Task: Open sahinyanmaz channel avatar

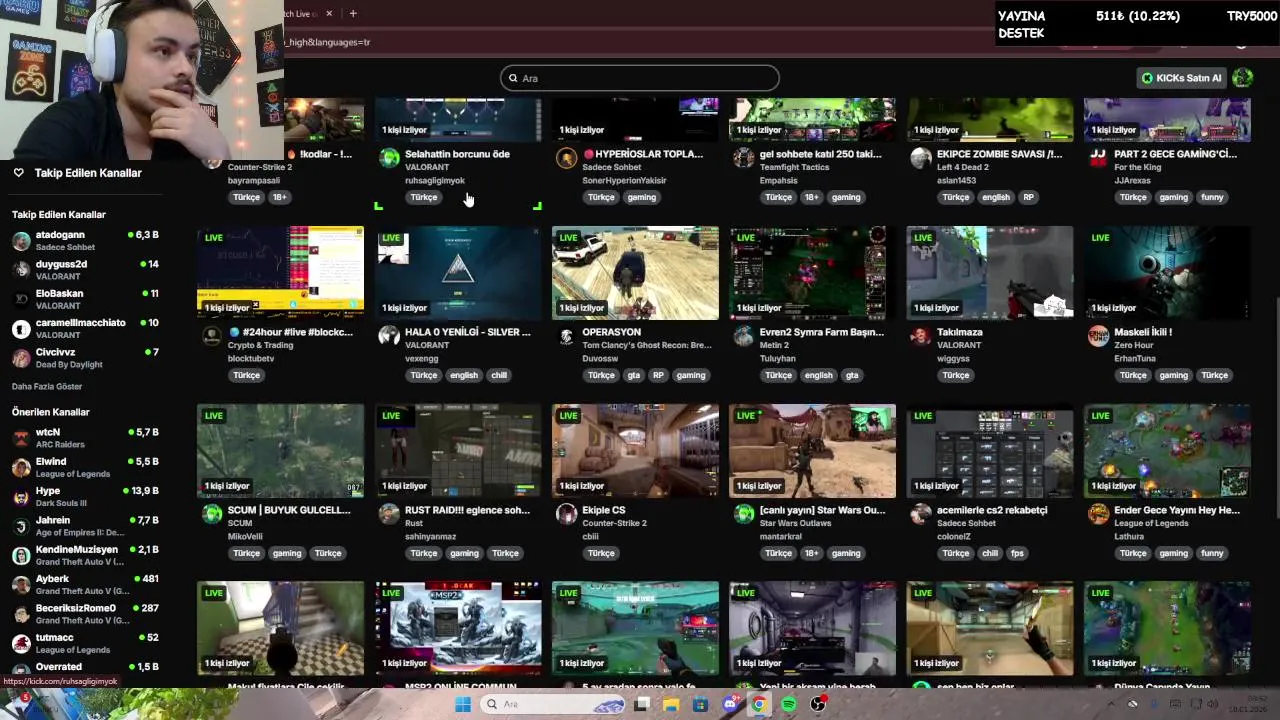Action: [389, 514]
